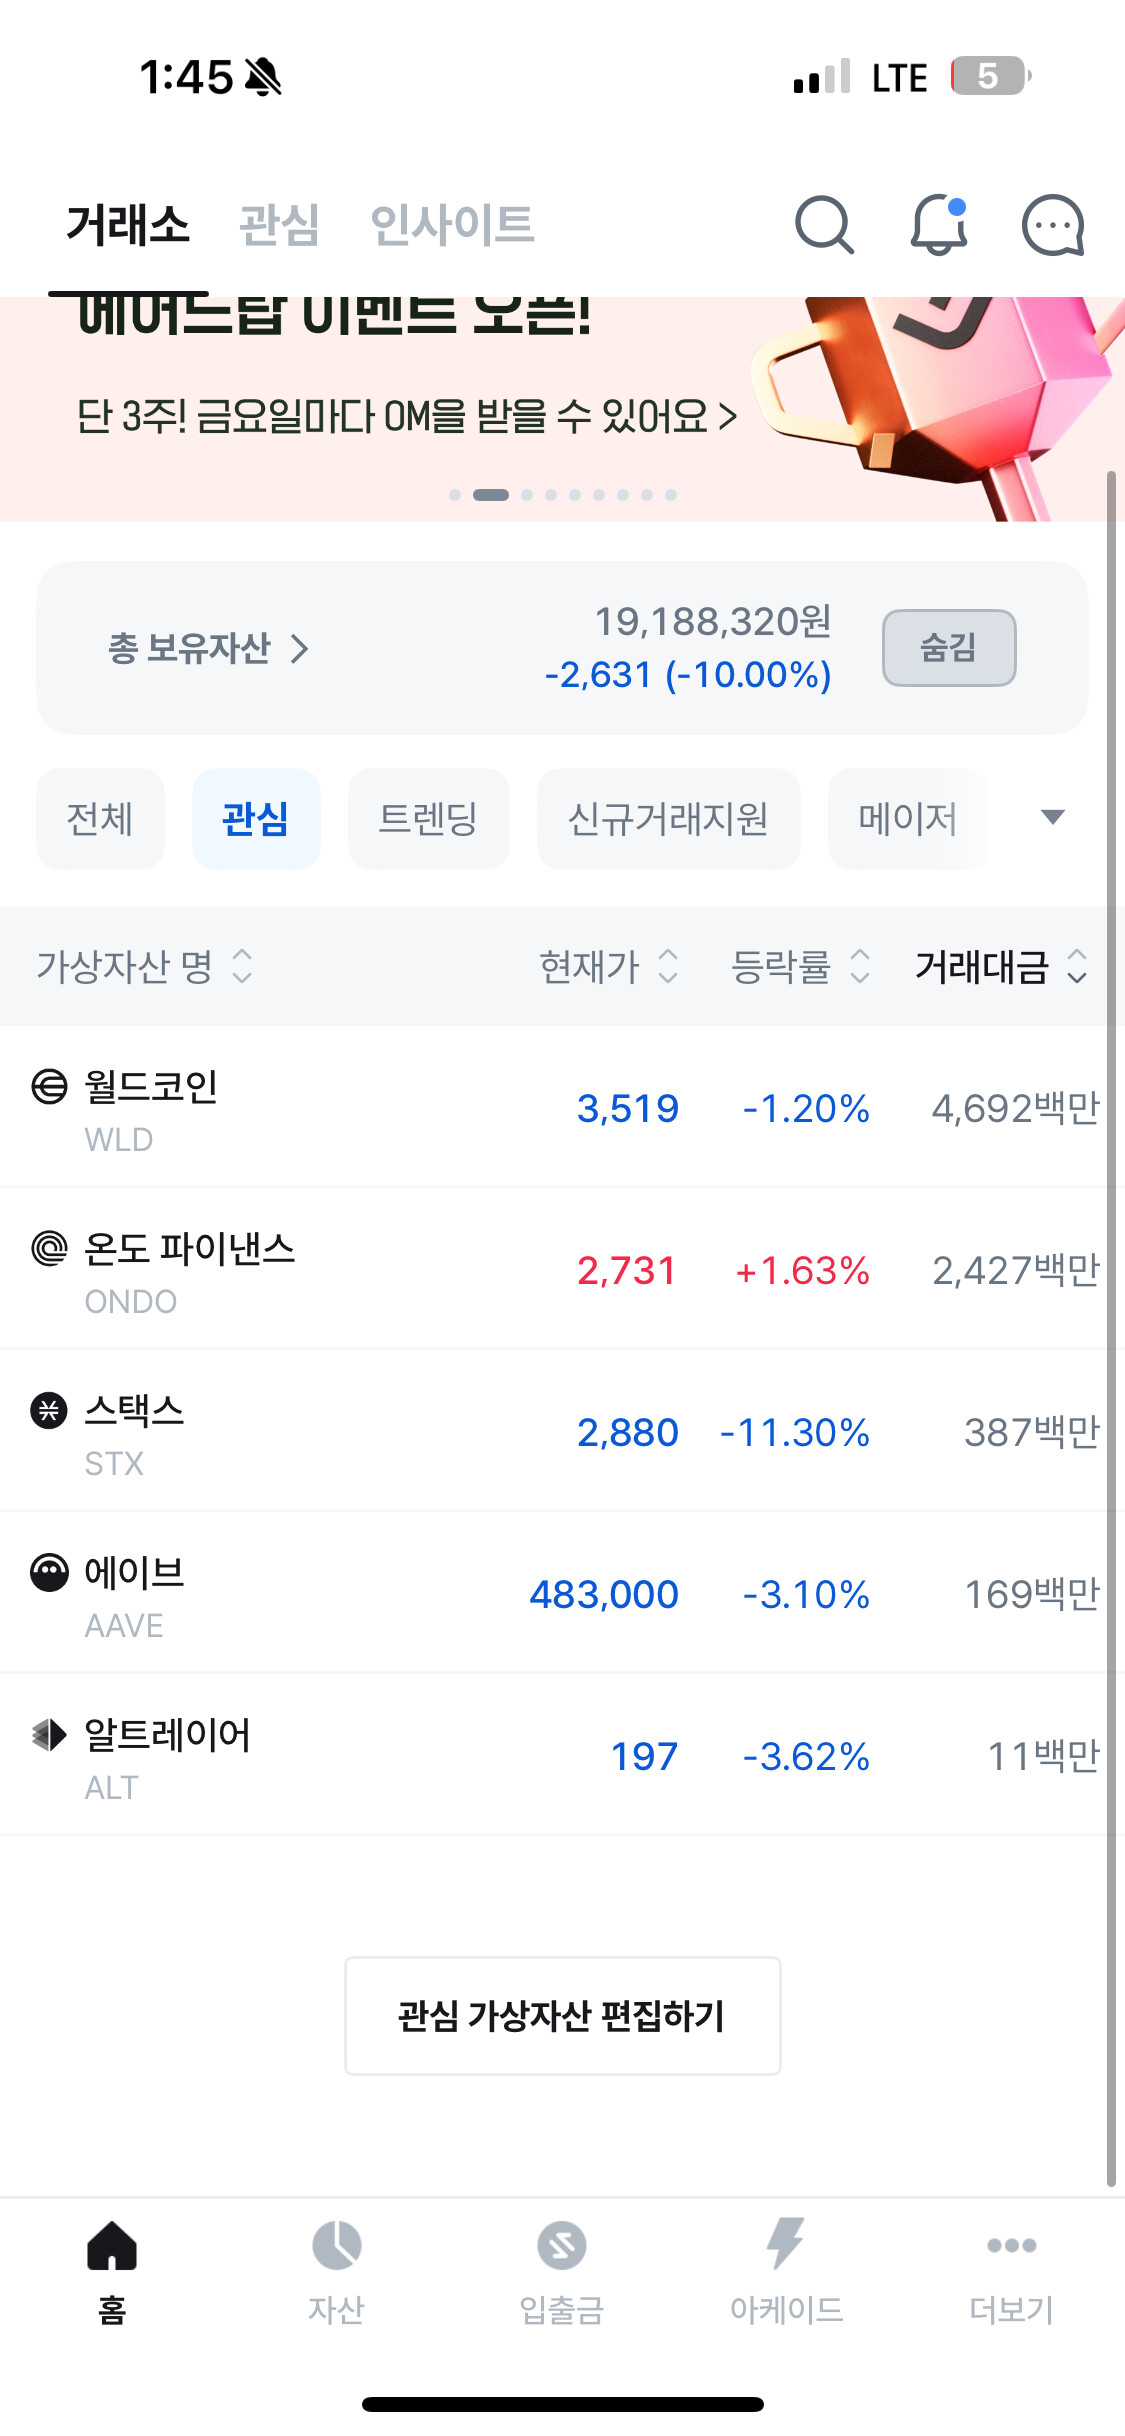Select the 트렌딩 filter tab
Screen dimensions: 1125x2436
(x=428, y=819)
